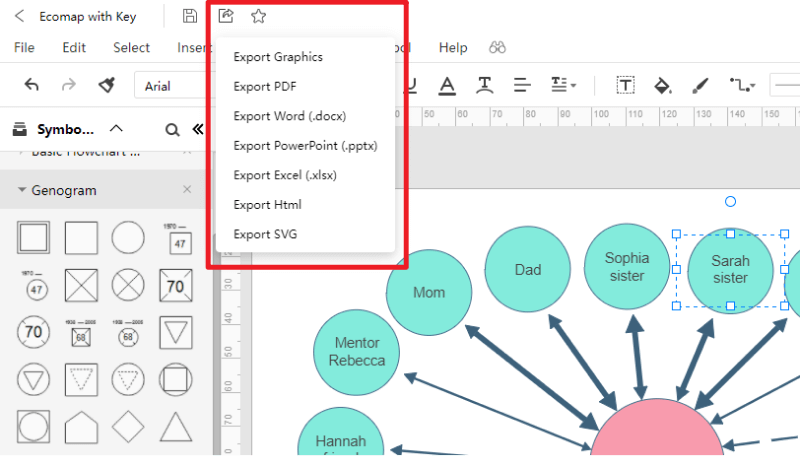Collapse the symbol panel with double chevron
800x456 pixels.
[x=198, y=130]
